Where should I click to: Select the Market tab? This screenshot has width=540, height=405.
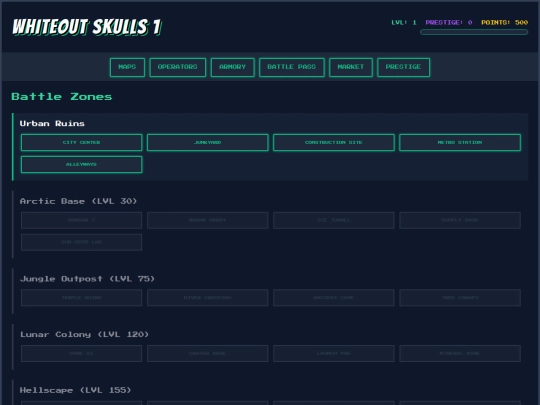351,67
